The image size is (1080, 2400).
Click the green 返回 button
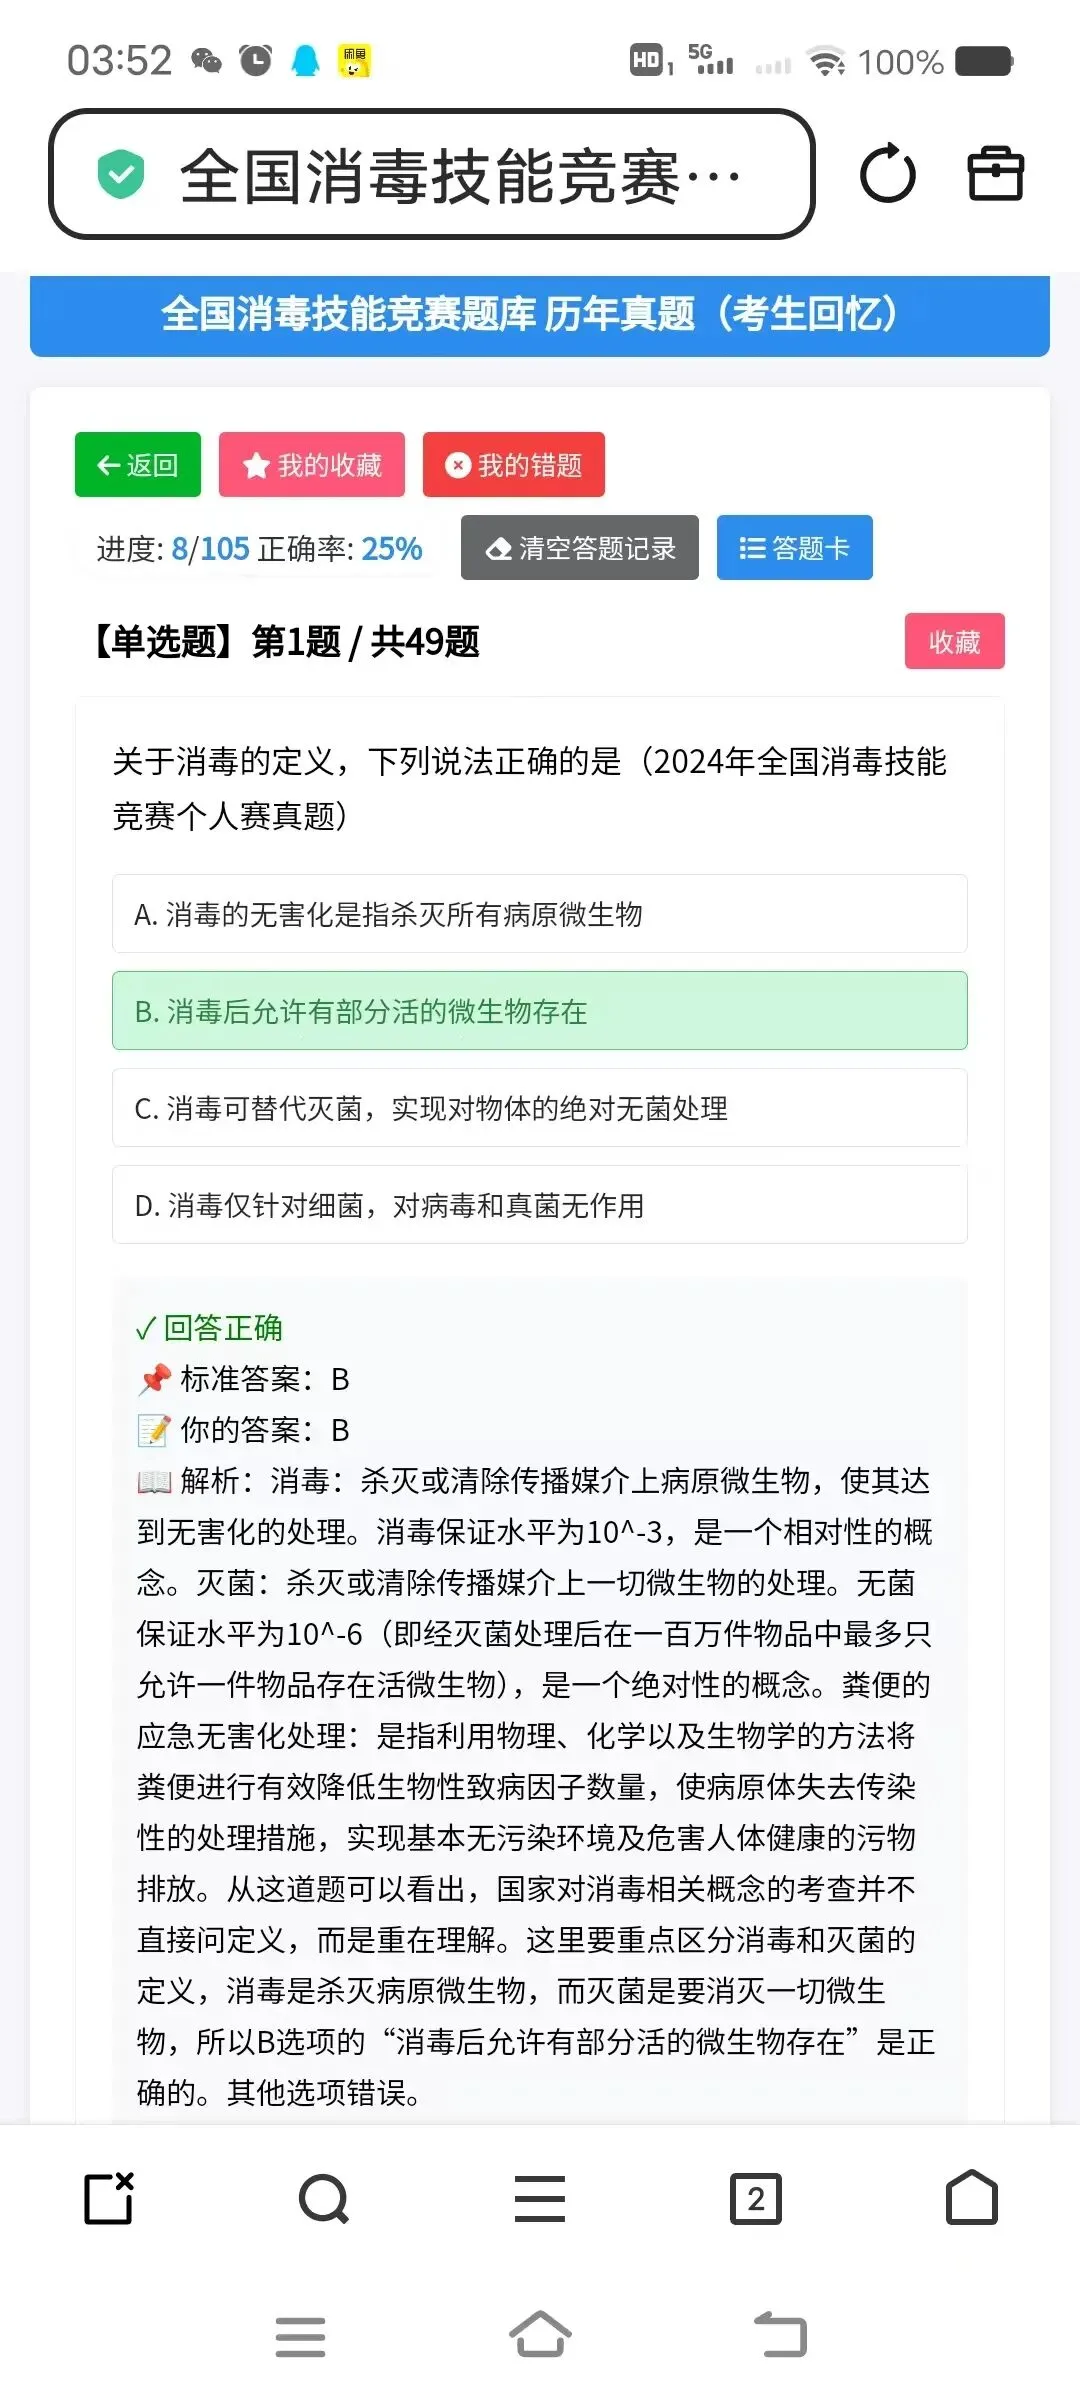pos(138,465)
